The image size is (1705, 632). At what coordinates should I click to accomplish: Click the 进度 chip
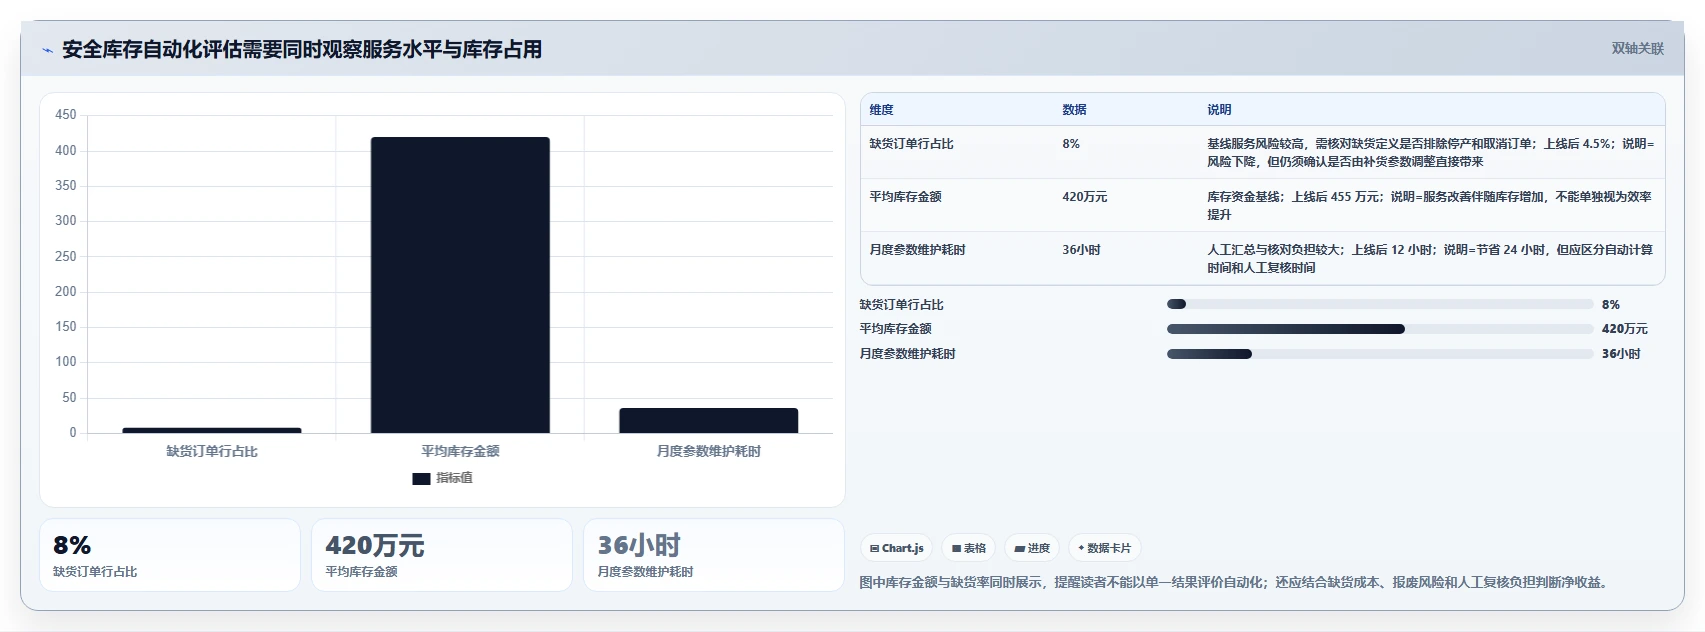click(1032, 548)
